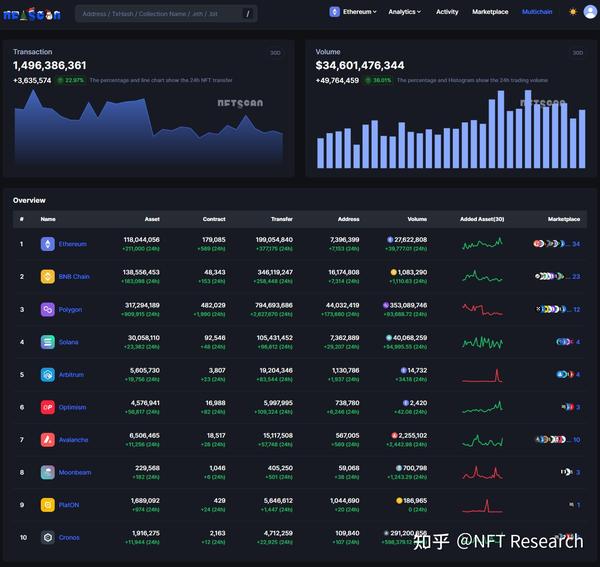Click the Optimism logo icon
This screenshot has height=567, width=600.
48,407
